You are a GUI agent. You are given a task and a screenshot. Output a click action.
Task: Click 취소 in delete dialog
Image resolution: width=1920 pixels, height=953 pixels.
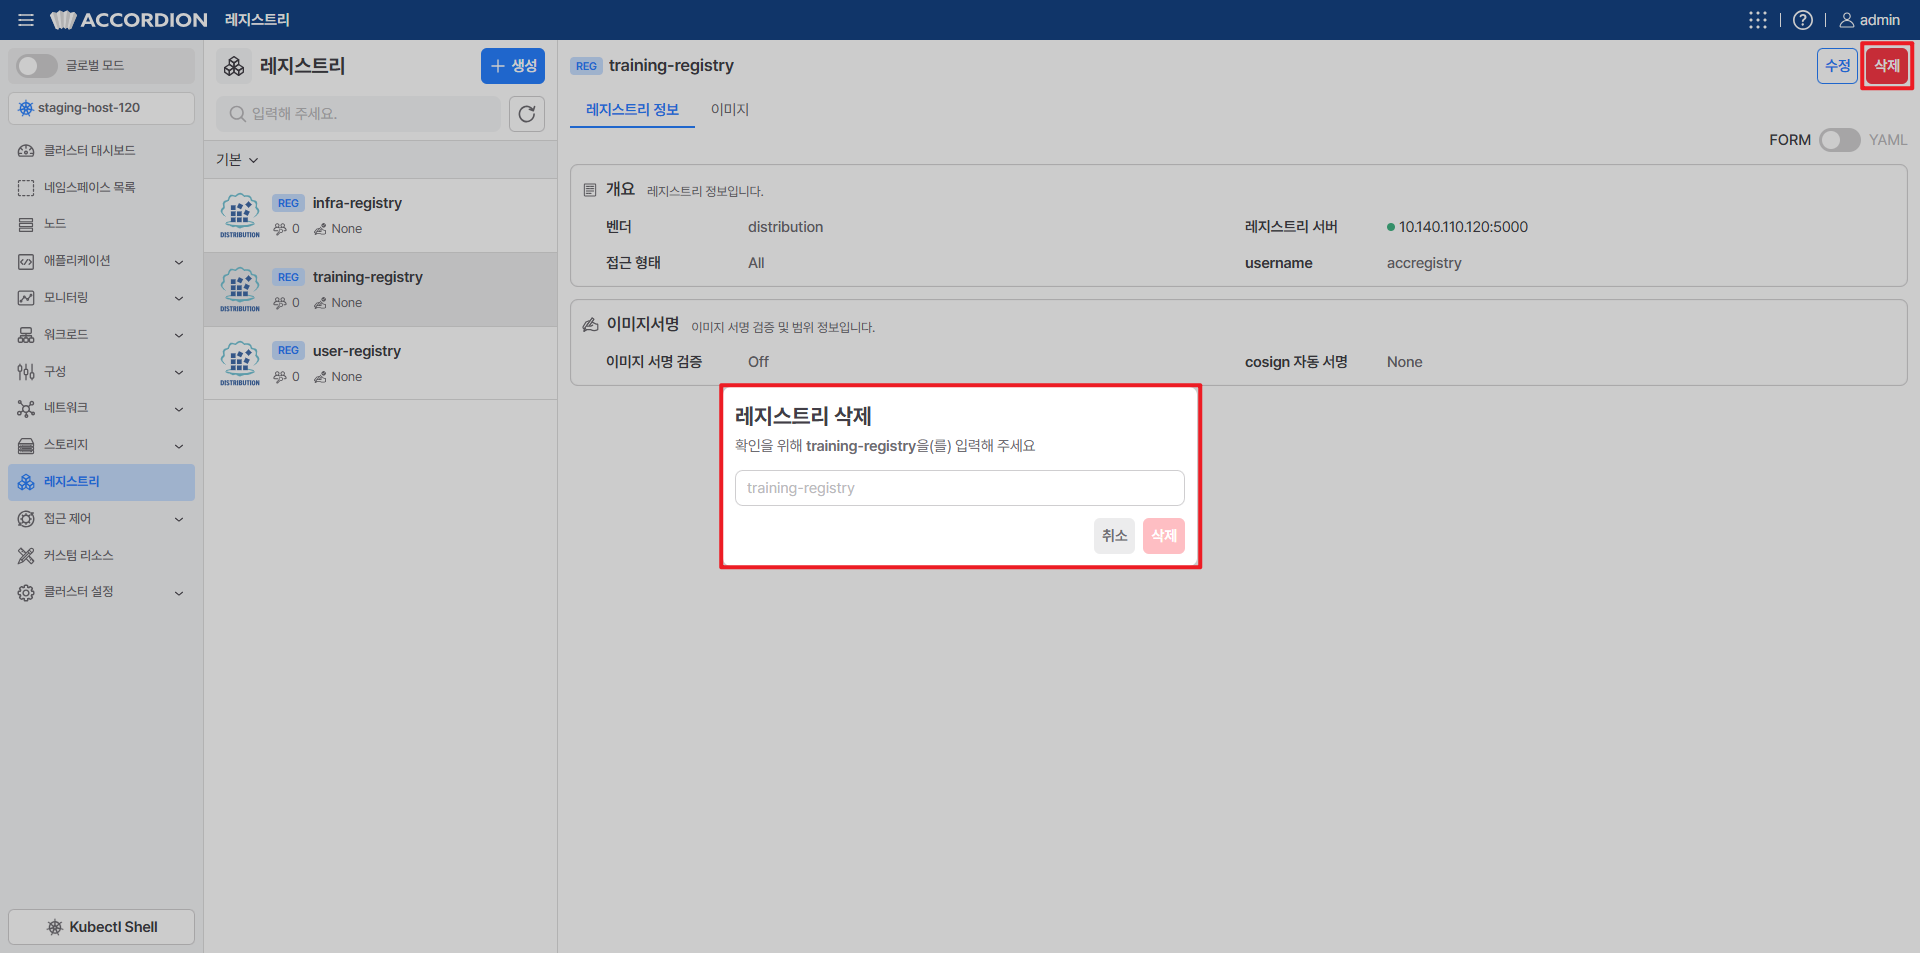pyautogui.click(x=1114, y=536)
